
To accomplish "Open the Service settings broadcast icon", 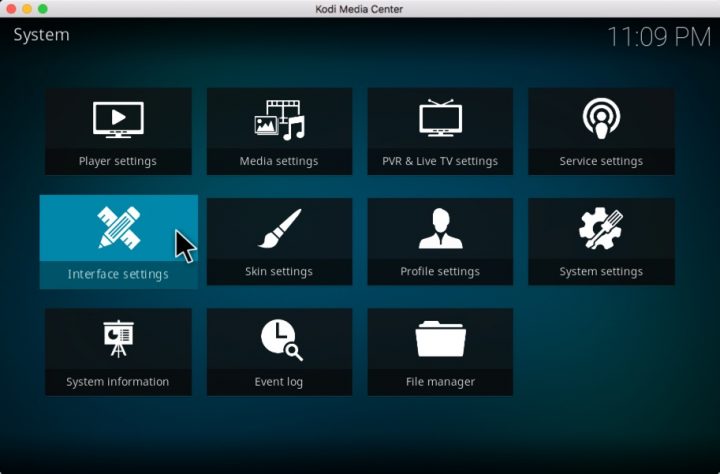I will click(602, 118).
